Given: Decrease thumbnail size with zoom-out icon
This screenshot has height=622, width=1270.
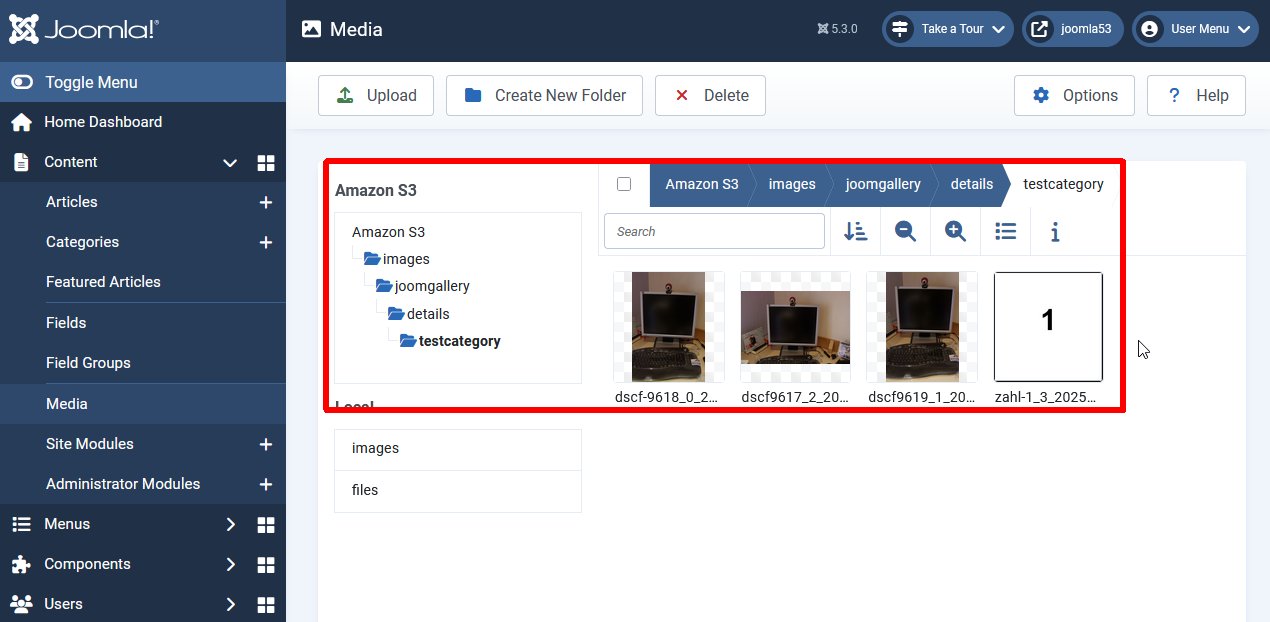Looking at the screenshot, I should [906, 231].
